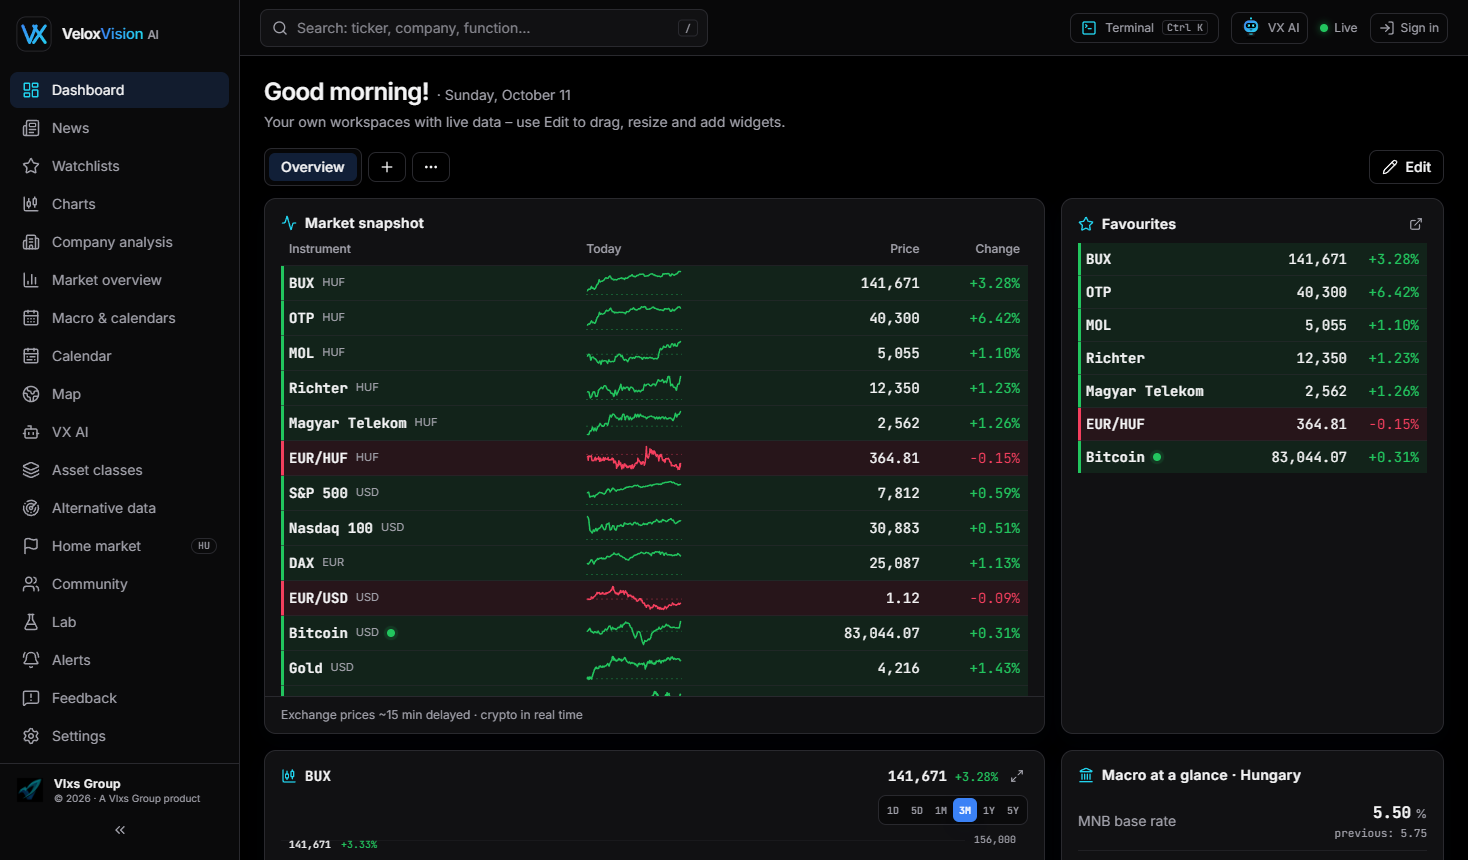This screenshot has width=1468, height=860.
Task: Select OTP in the Favourites list
Action: [x=1252, y=292]
